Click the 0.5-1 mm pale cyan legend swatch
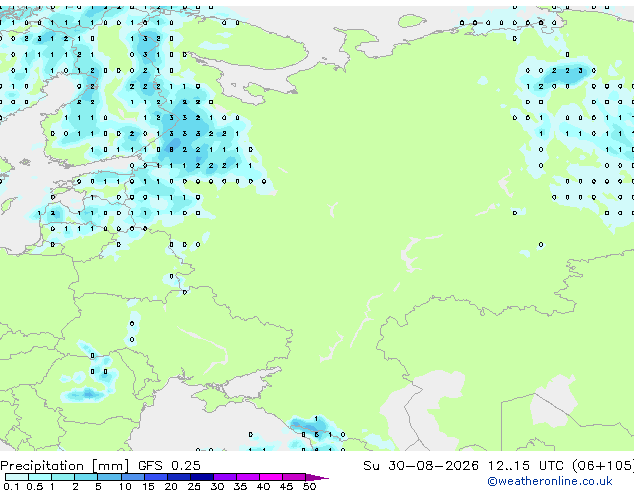This screenshot has height=490, width=634. click(x=40, y=477)
